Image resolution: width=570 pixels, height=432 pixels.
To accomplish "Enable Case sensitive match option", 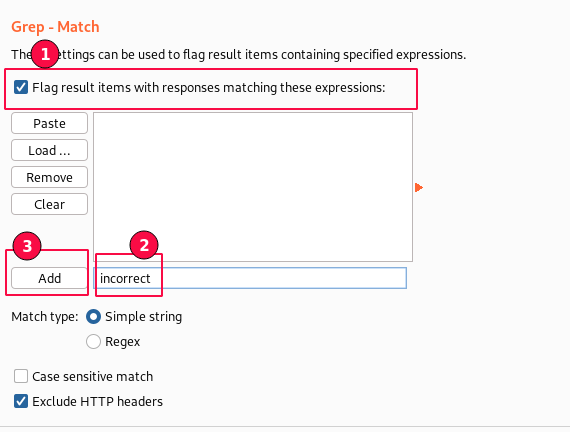I will pos(21,376).
